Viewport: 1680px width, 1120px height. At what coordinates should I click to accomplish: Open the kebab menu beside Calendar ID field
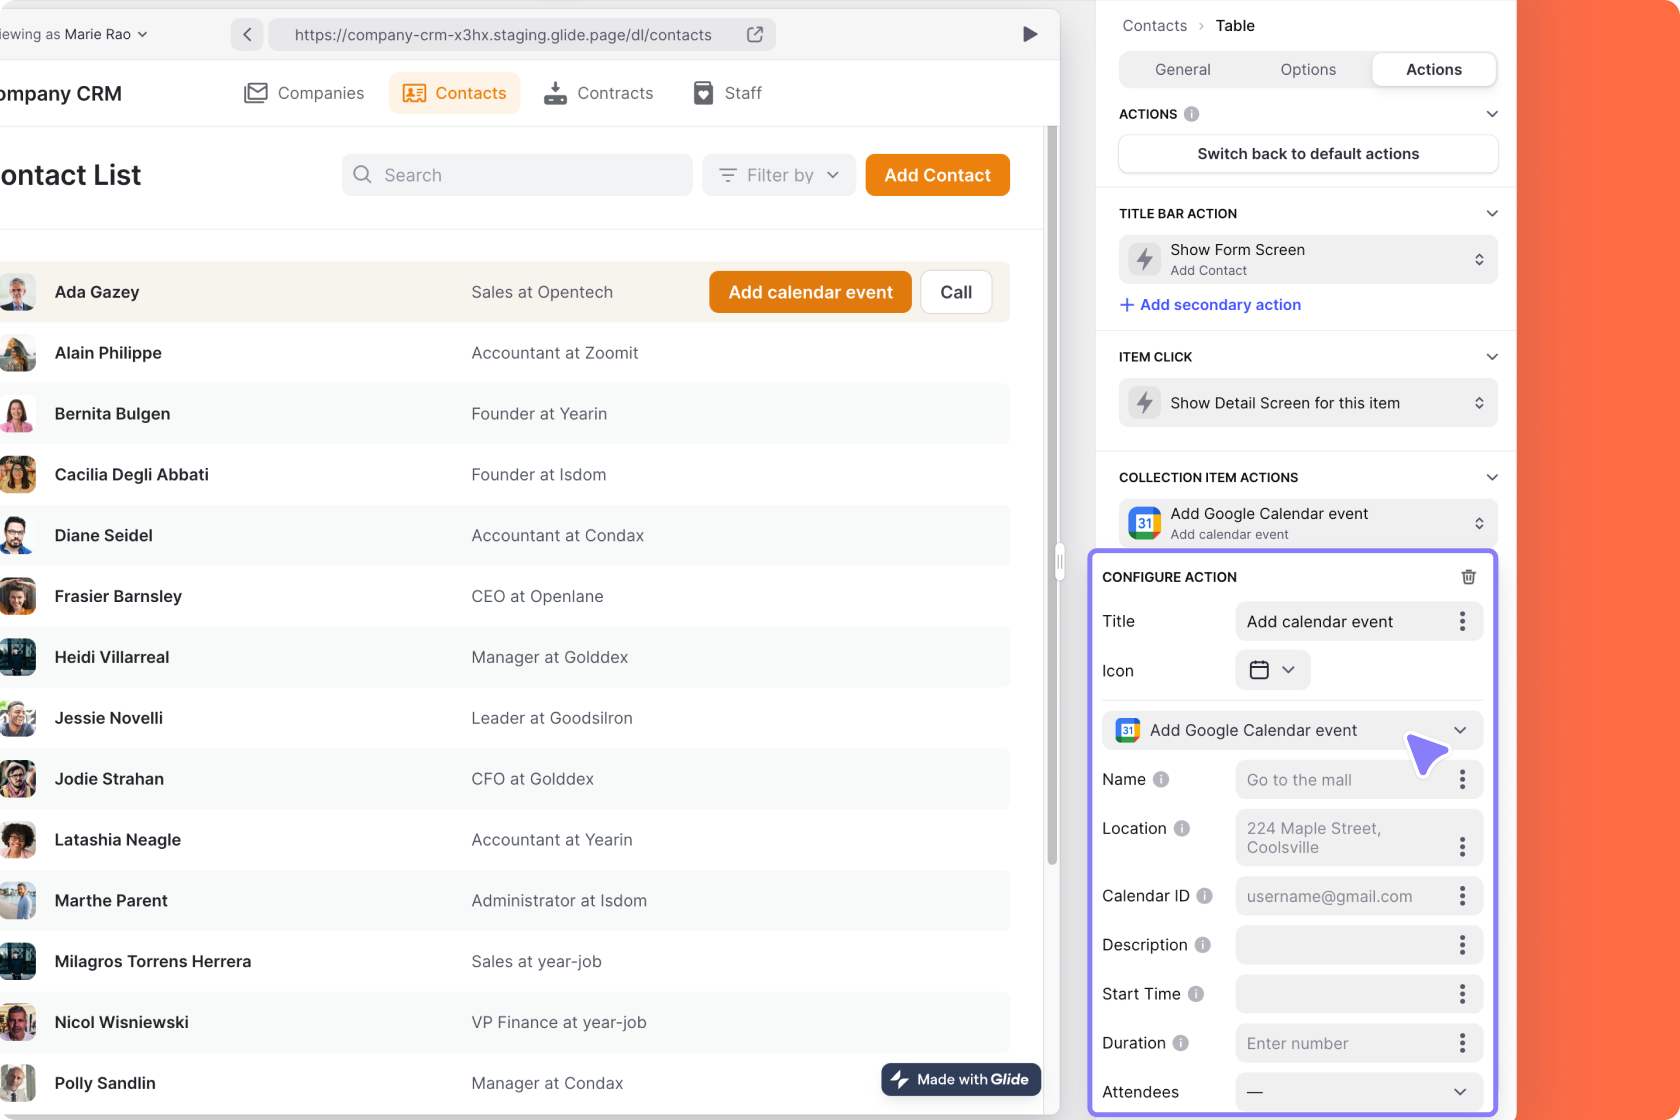(x=1462, y=895)
